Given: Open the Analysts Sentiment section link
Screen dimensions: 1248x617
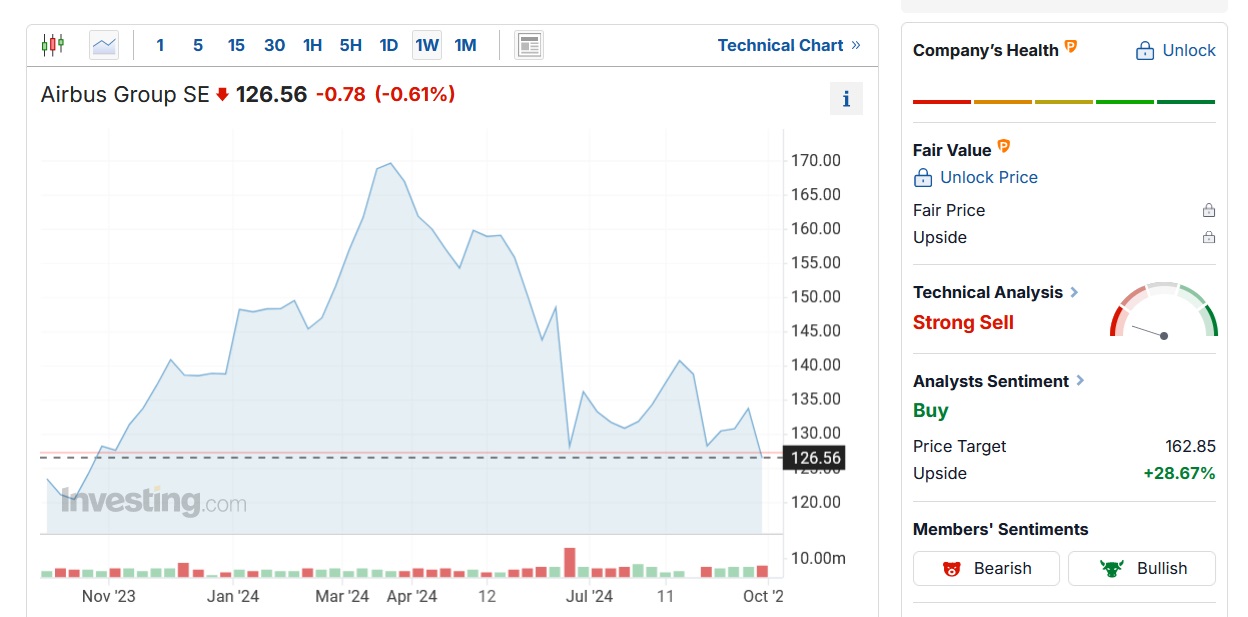Looking at the screenshot, I should pyautogui.click(x=999, y=381).
